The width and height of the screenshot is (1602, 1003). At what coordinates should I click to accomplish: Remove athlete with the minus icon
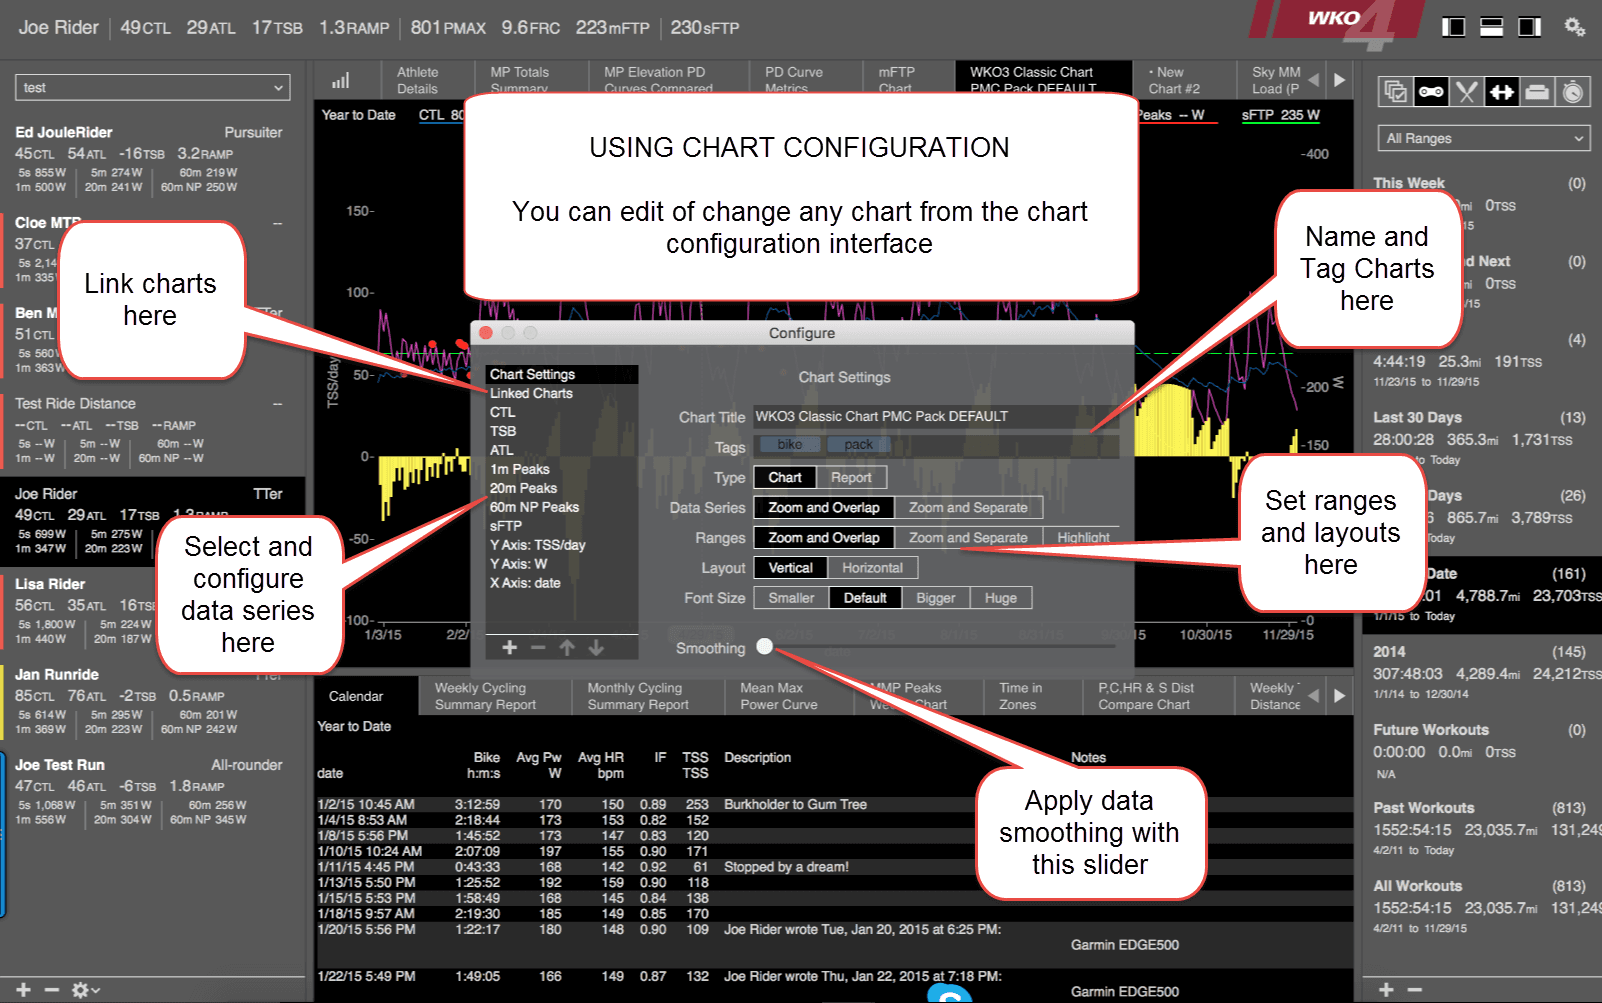click(x=52, y=990)
